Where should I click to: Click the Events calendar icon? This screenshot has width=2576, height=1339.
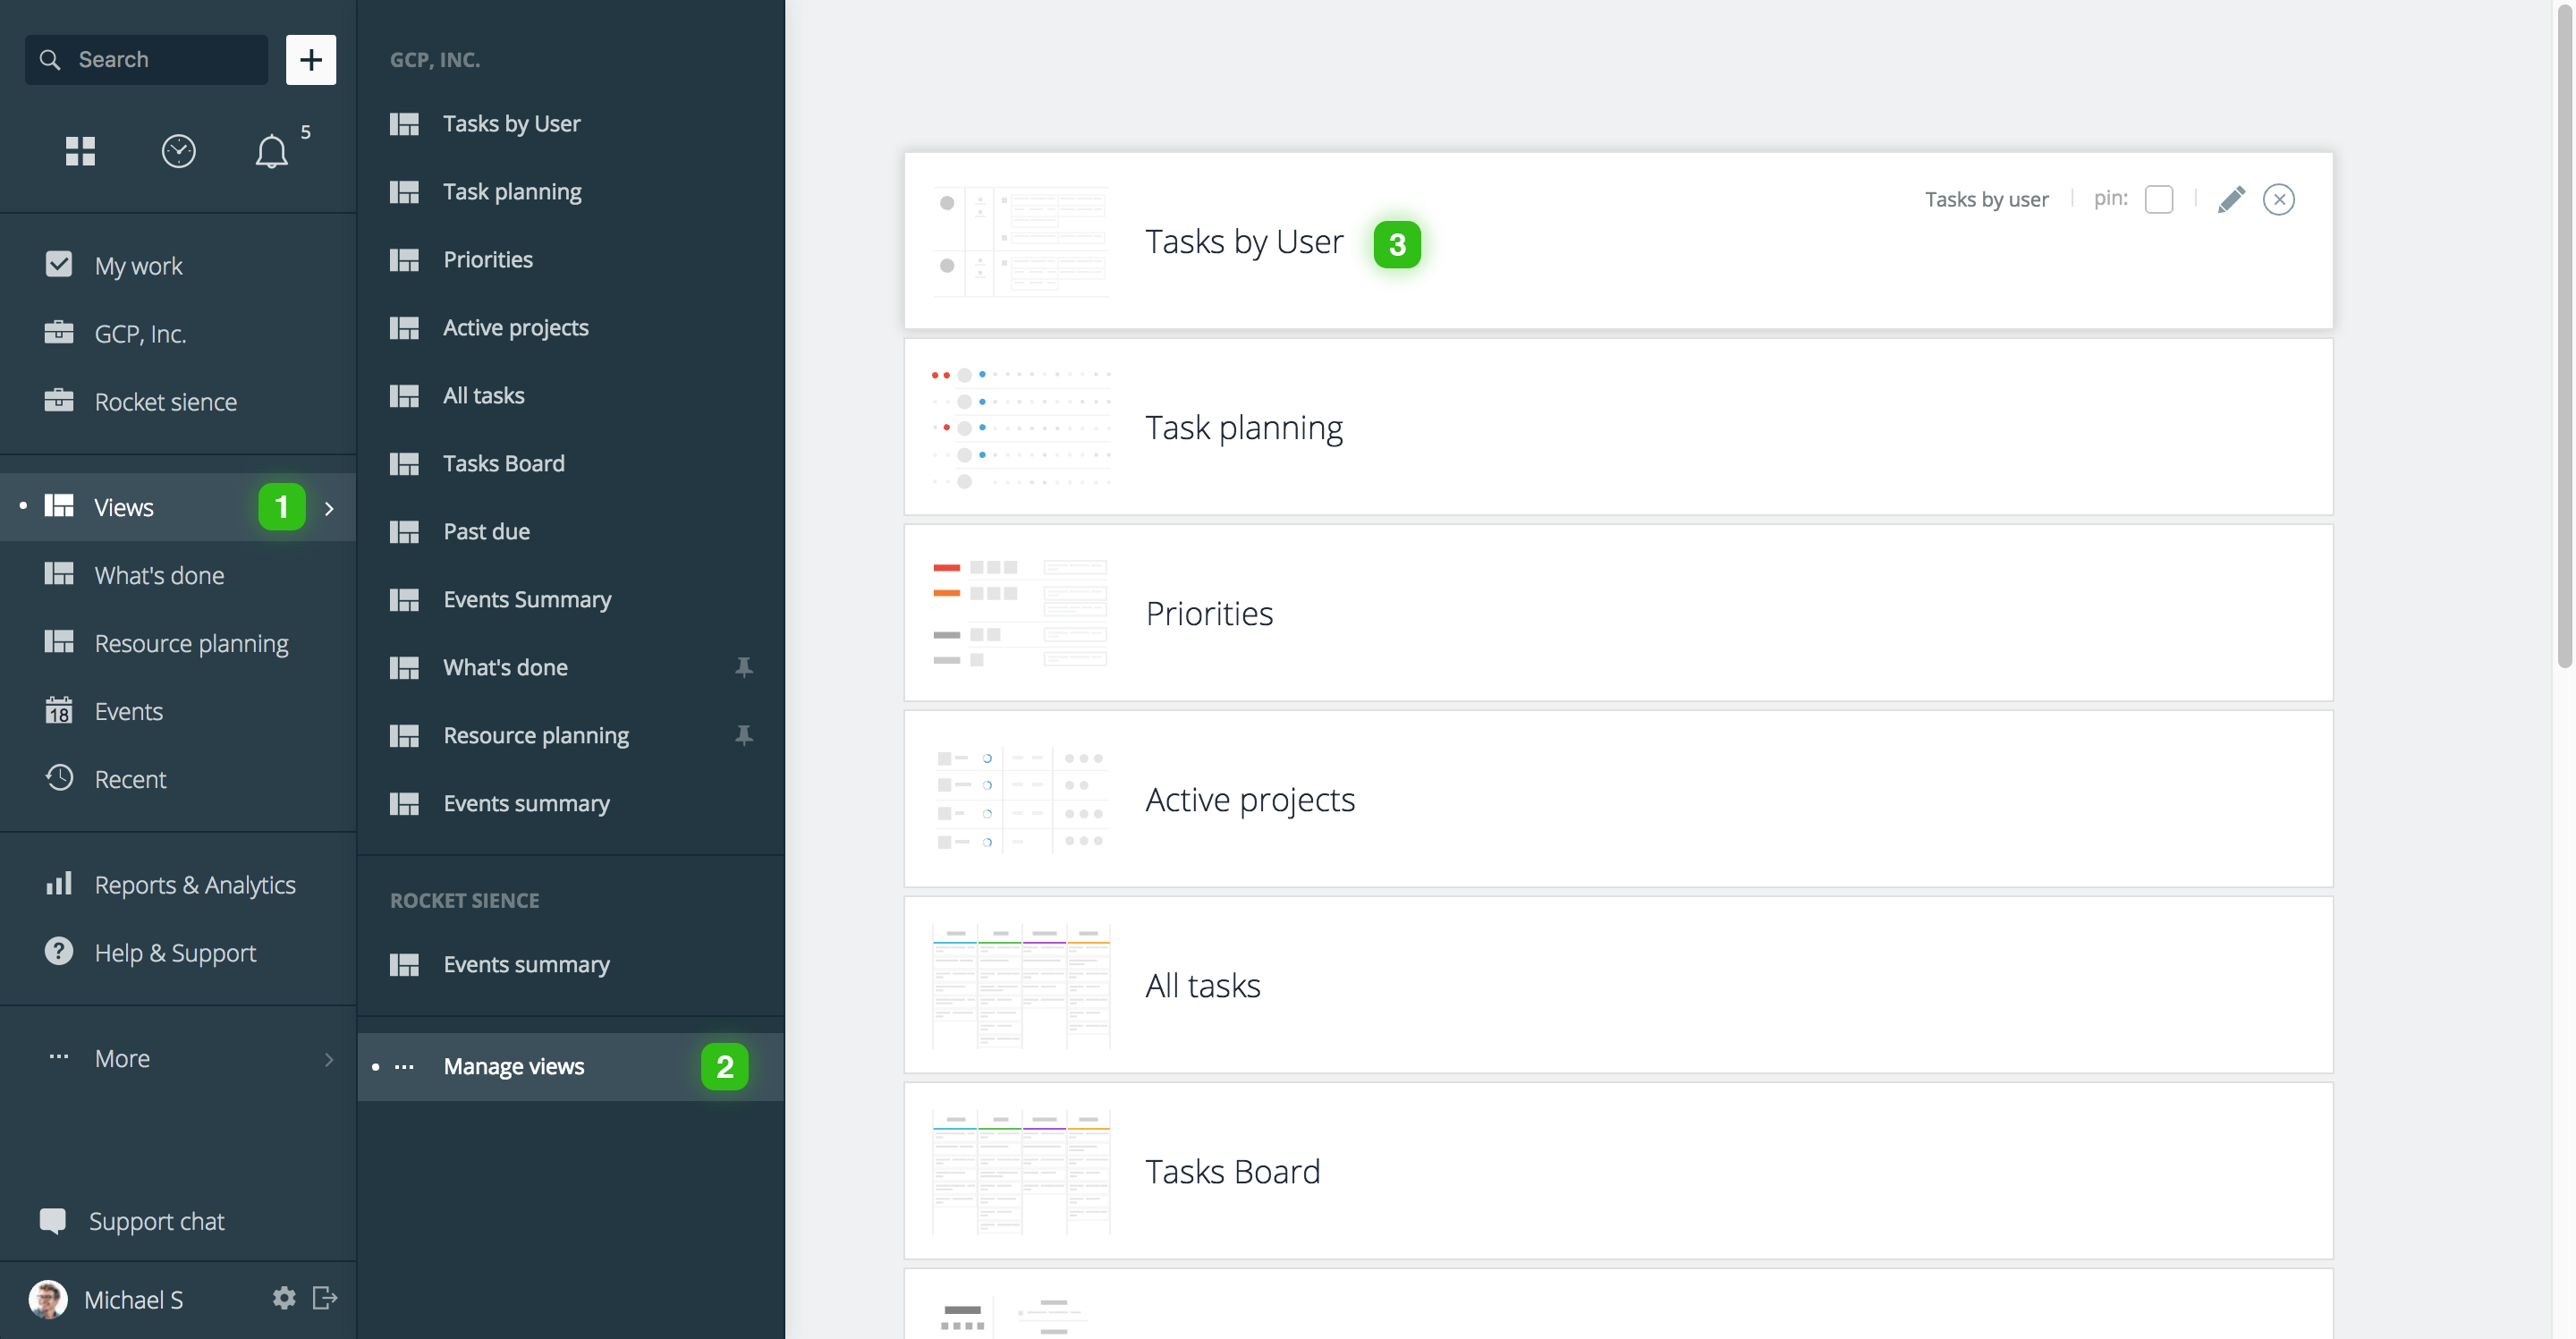pyautogui.click(x=59, y=710)
